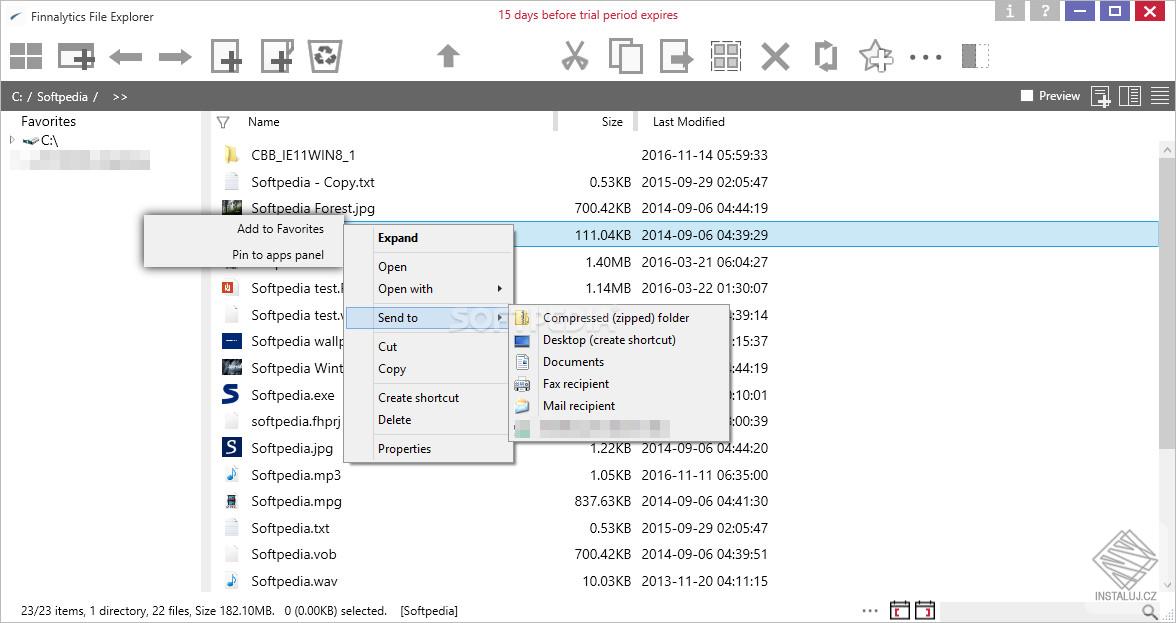Click the Up one level arrow

coord(448,56)
